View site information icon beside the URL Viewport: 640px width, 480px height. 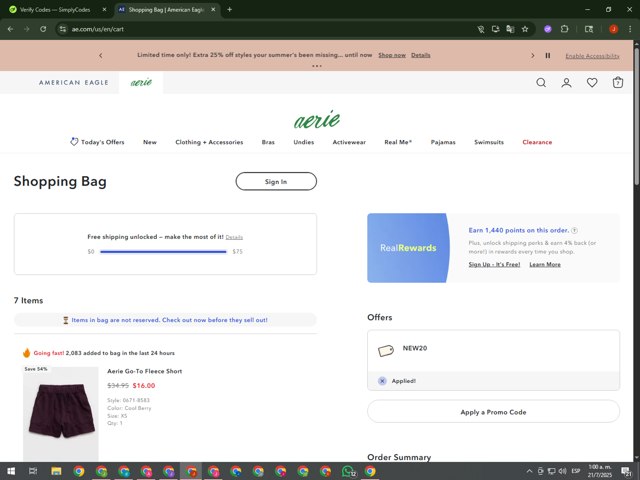(x=62, y=29)
